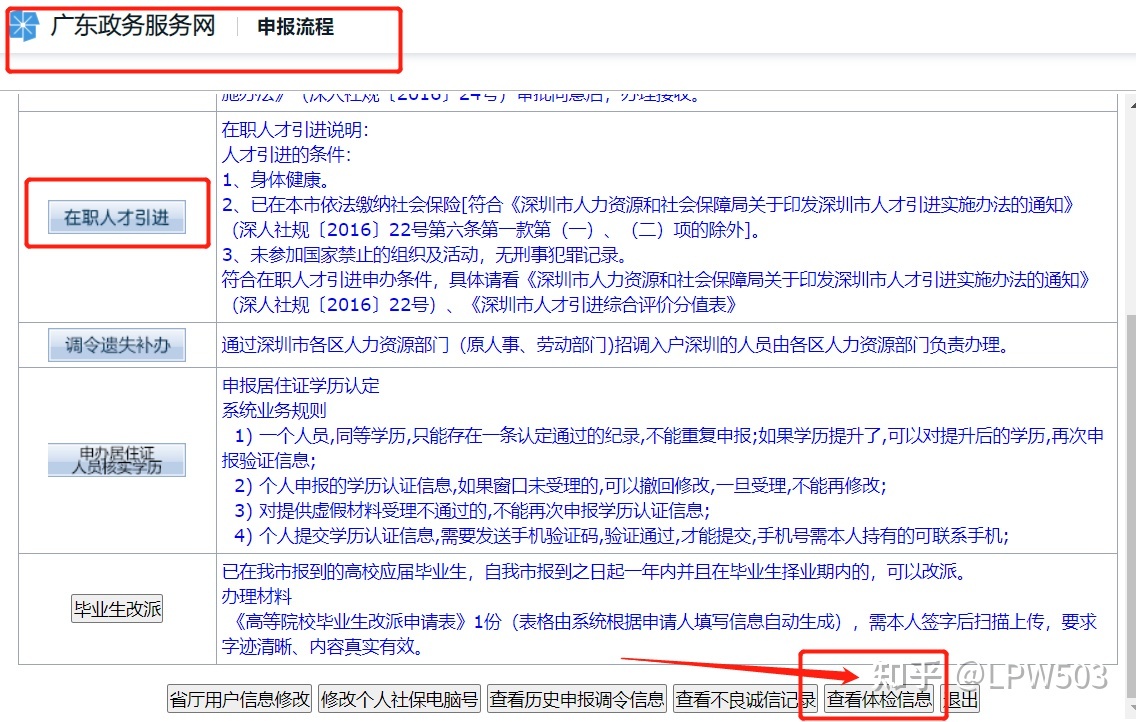This screenshot has height=722, width=1136.
Task: Click the text 《高等院校毕业生改派申请表》1份
Action: (x=367, y=622)
